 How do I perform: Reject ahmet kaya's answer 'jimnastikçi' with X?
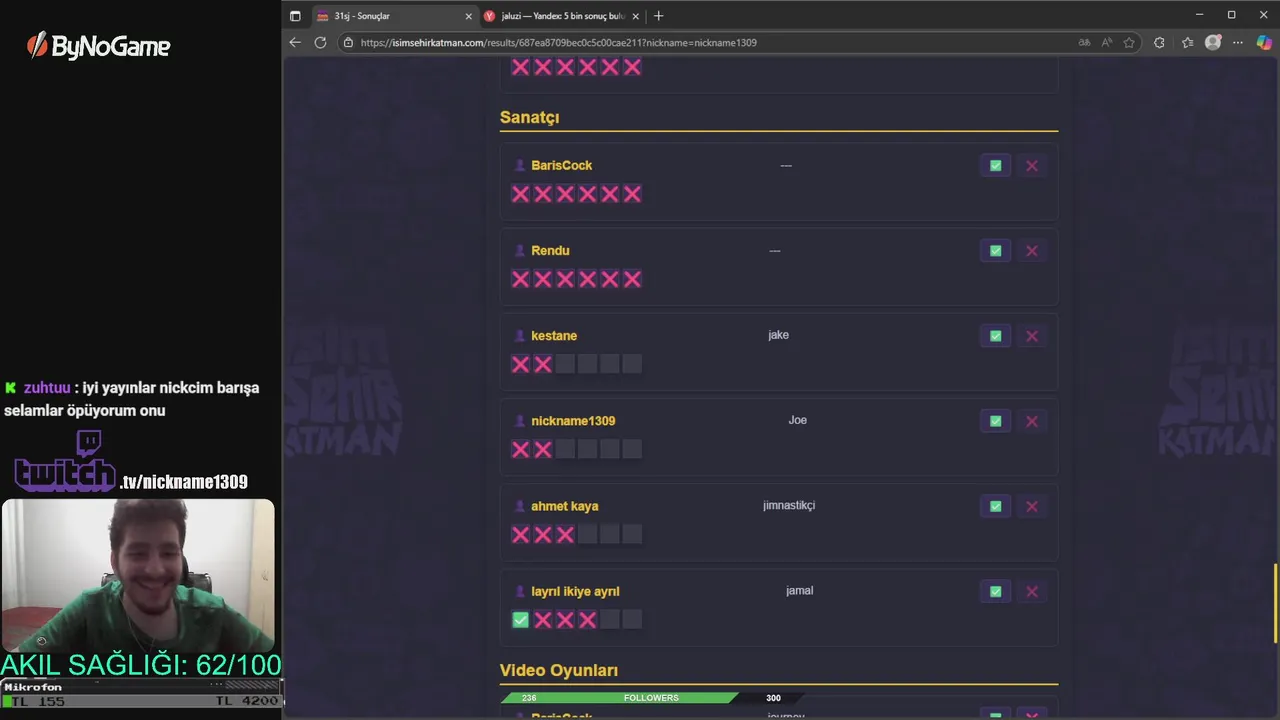[1032, 506]
